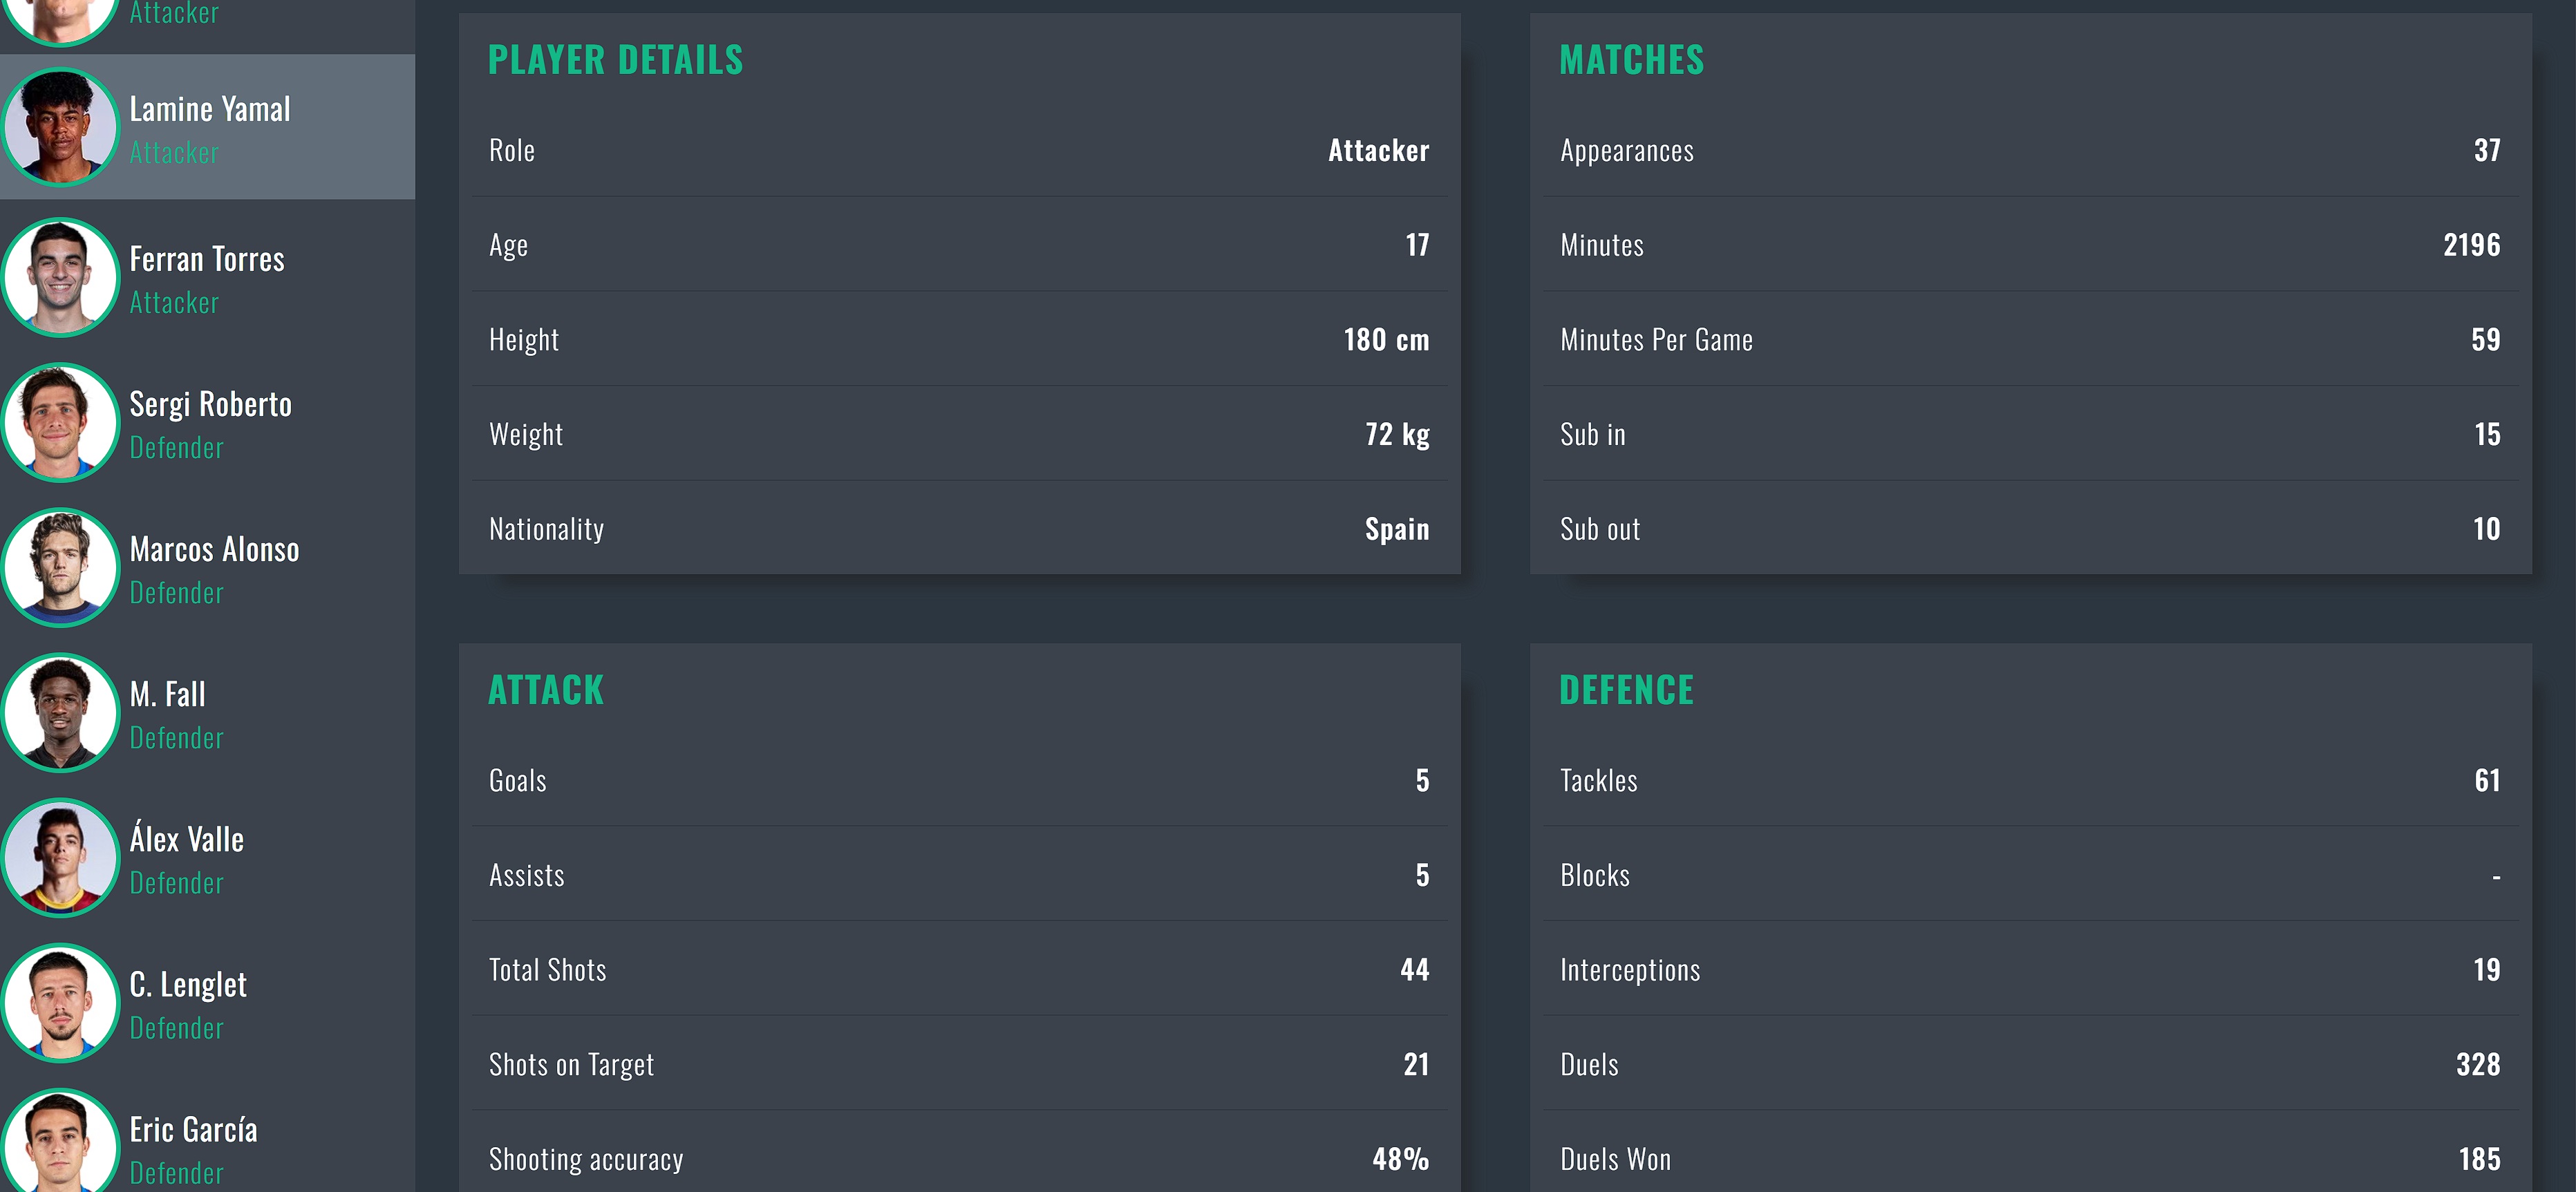Viewport: 2576px width, 1192px height.
Task: Click Lamine Yamal's avatar photo
Action: (60, 127)
